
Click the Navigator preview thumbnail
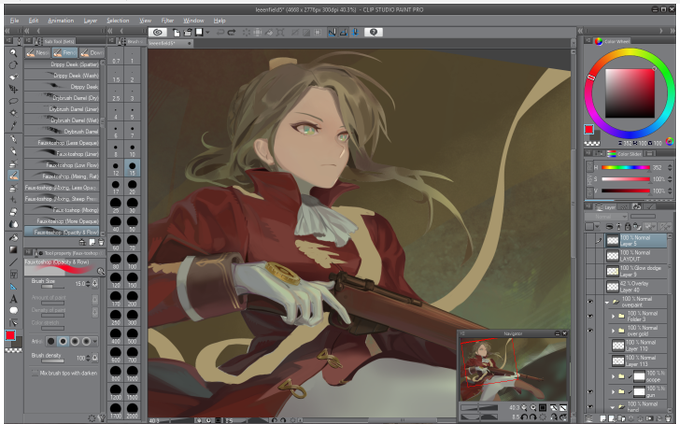[x=513, y=369]
